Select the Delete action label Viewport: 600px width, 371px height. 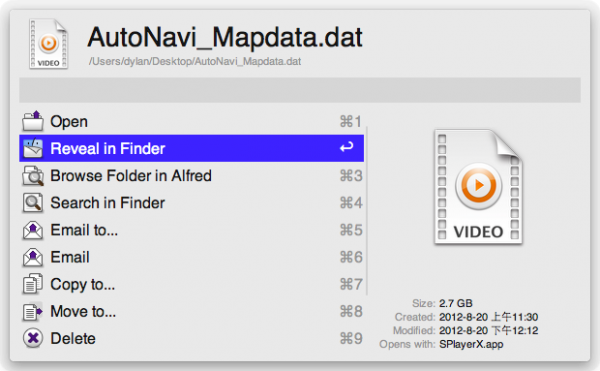click(73, 338)
